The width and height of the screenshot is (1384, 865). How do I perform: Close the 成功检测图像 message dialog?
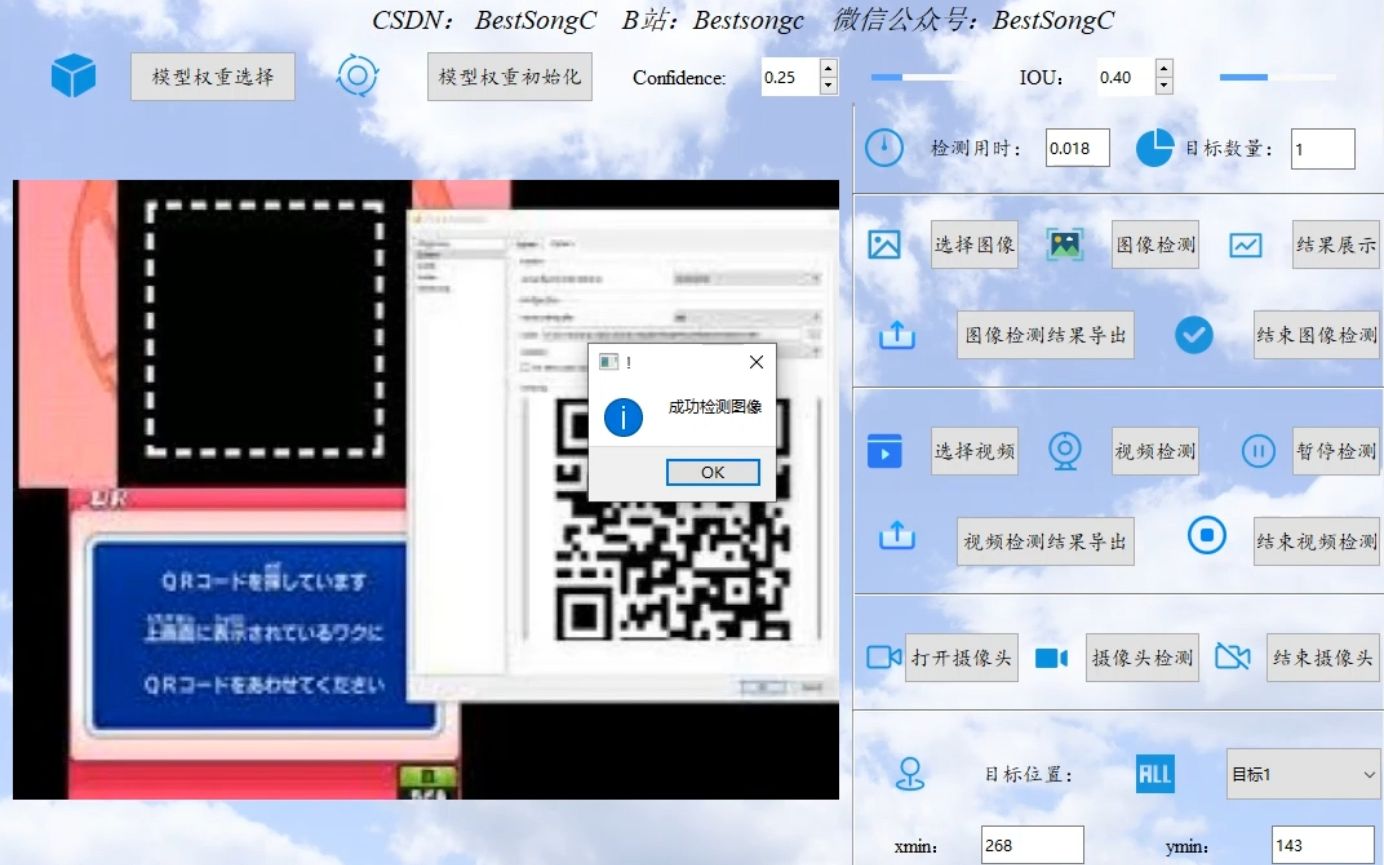coord(756,362)
